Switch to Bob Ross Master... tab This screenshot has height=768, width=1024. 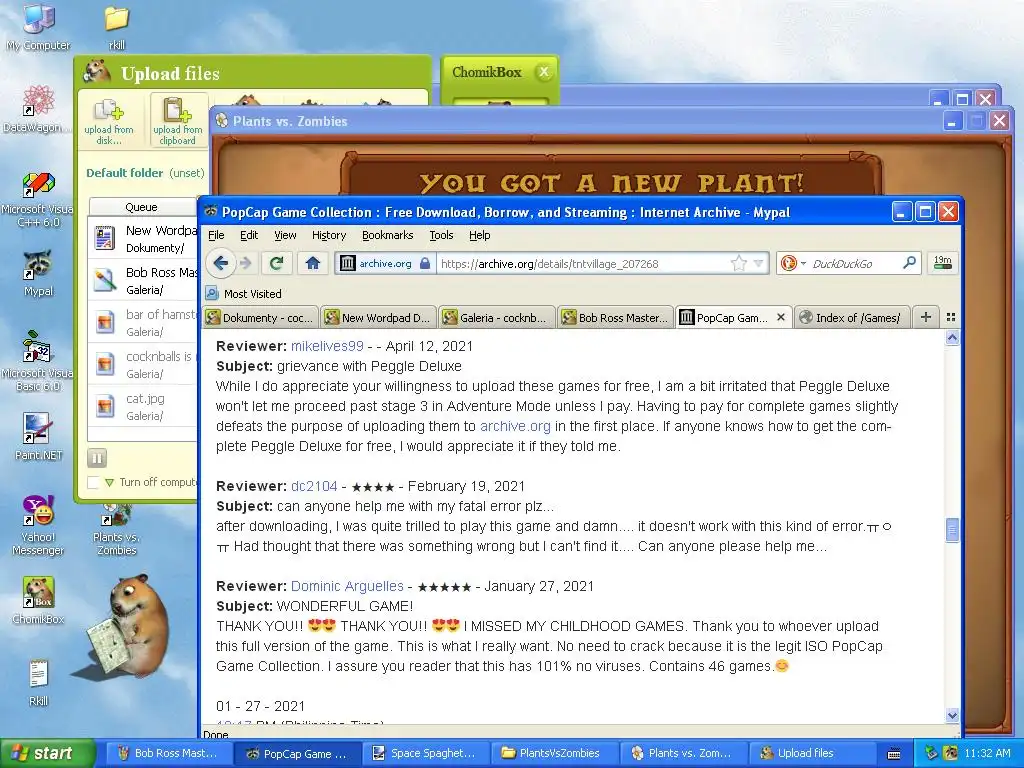(x=616, y=317)
